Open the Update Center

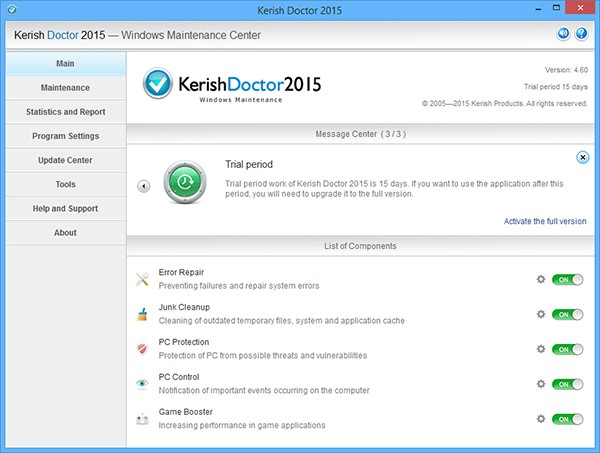65,160
